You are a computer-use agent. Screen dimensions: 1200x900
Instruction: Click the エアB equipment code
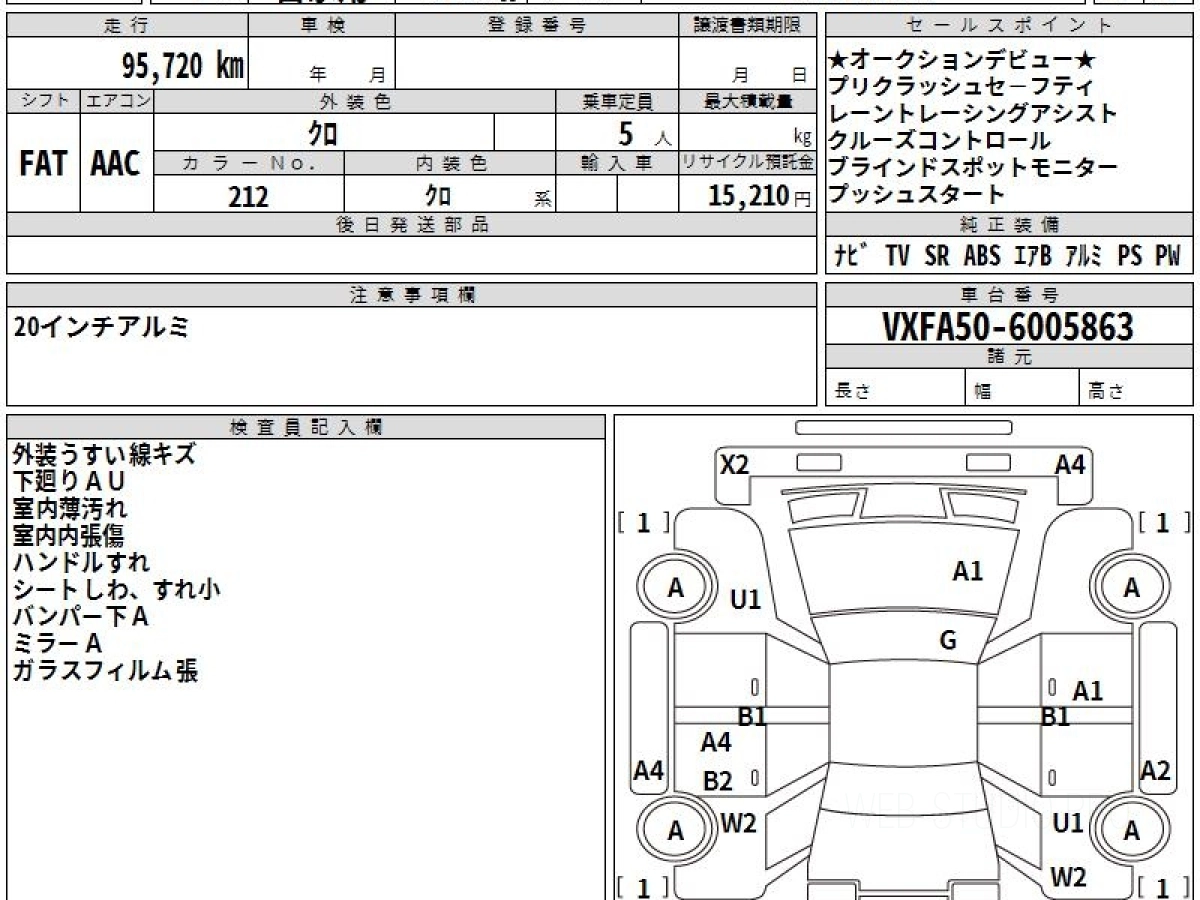[1032, 256]
